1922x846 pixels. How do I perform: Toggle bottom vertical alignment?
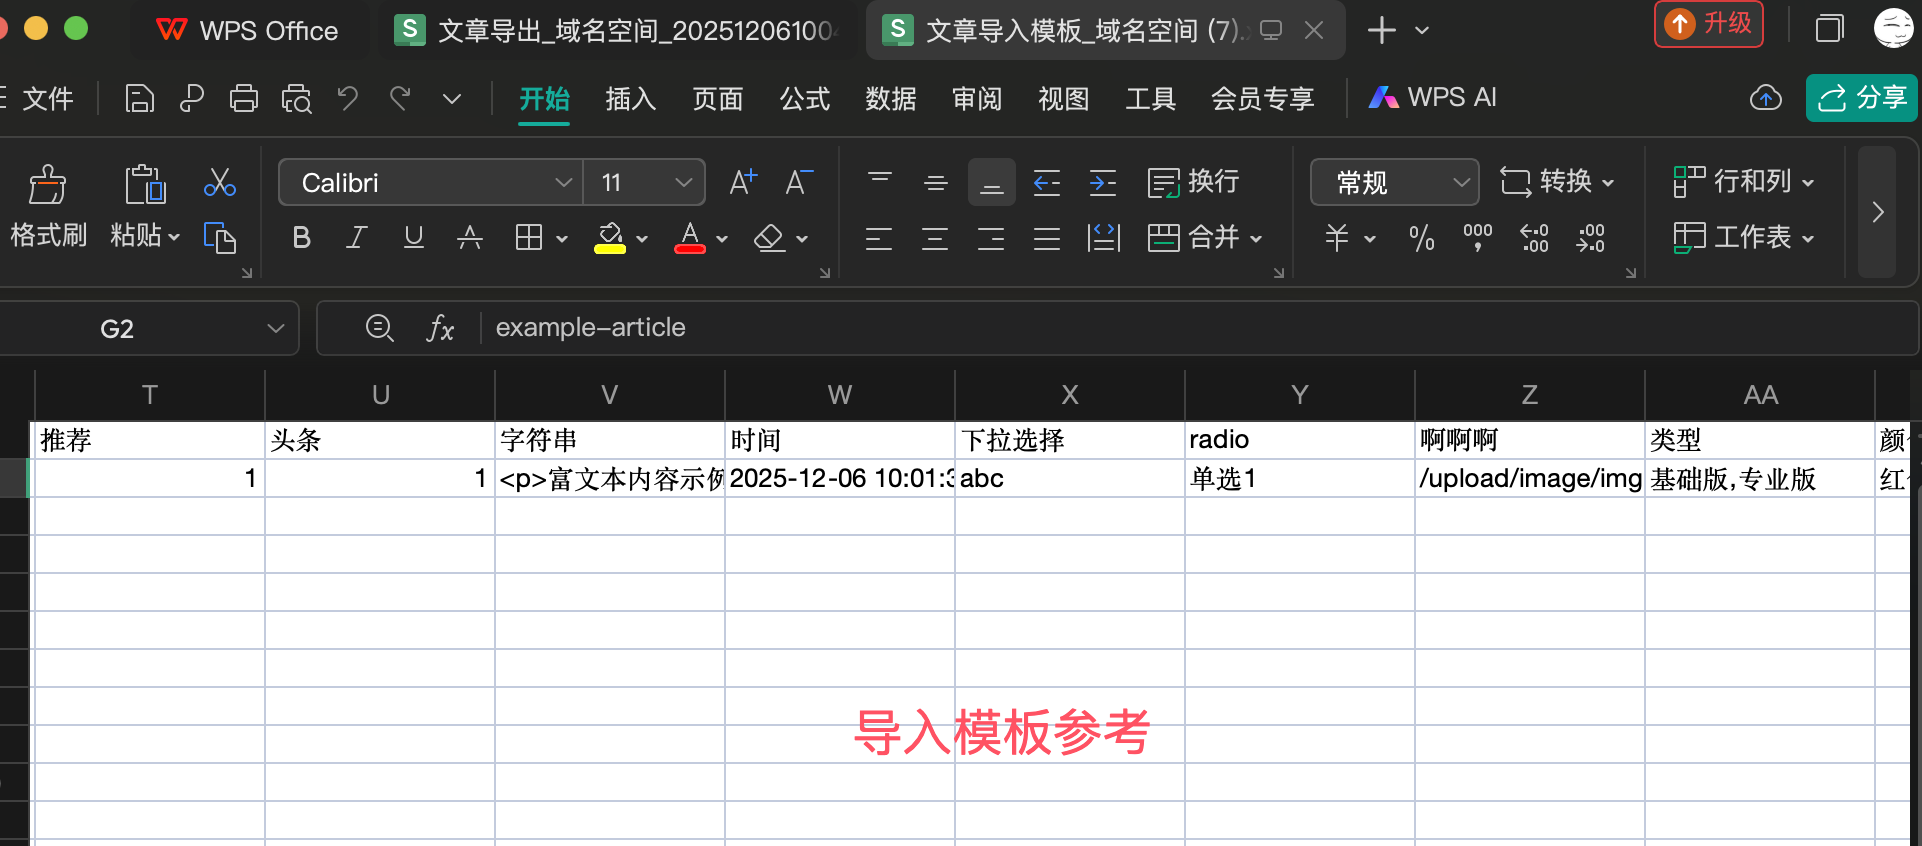coord(992,182)
